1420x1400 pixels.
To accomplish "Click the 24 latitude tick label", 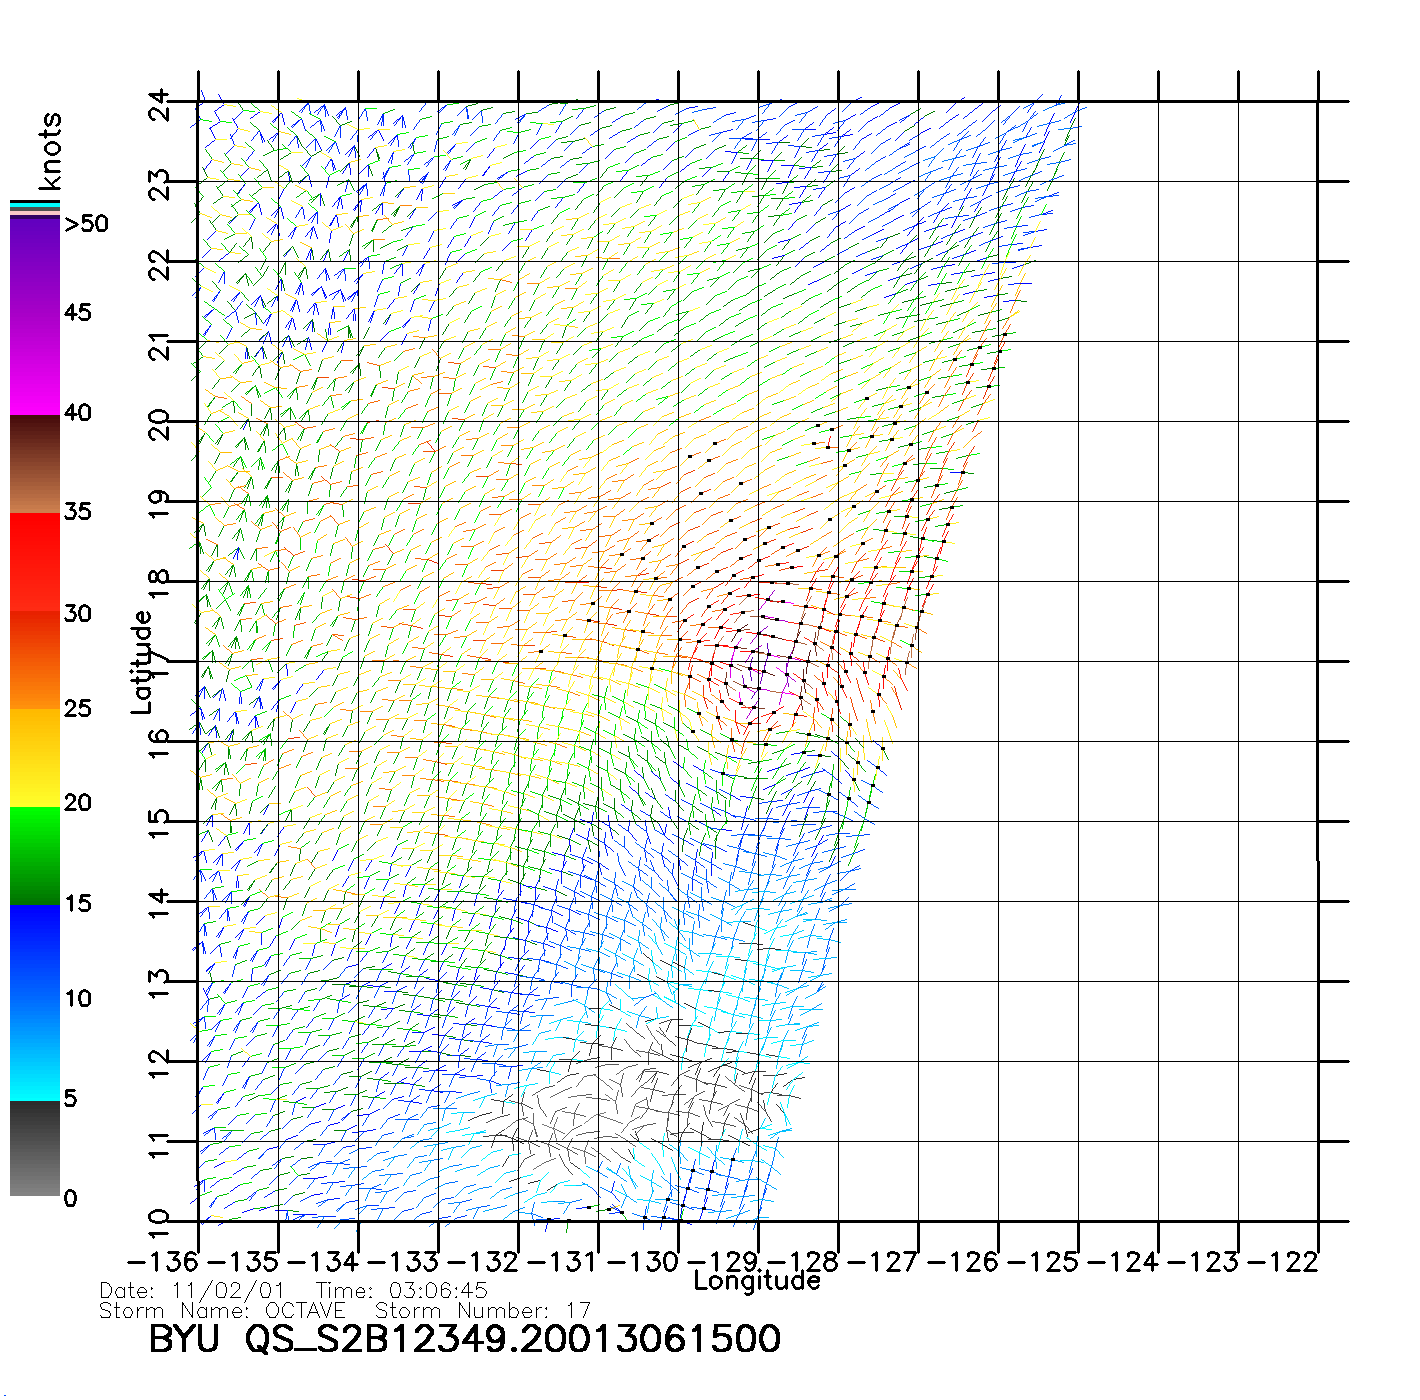I will tap(160, 105).
